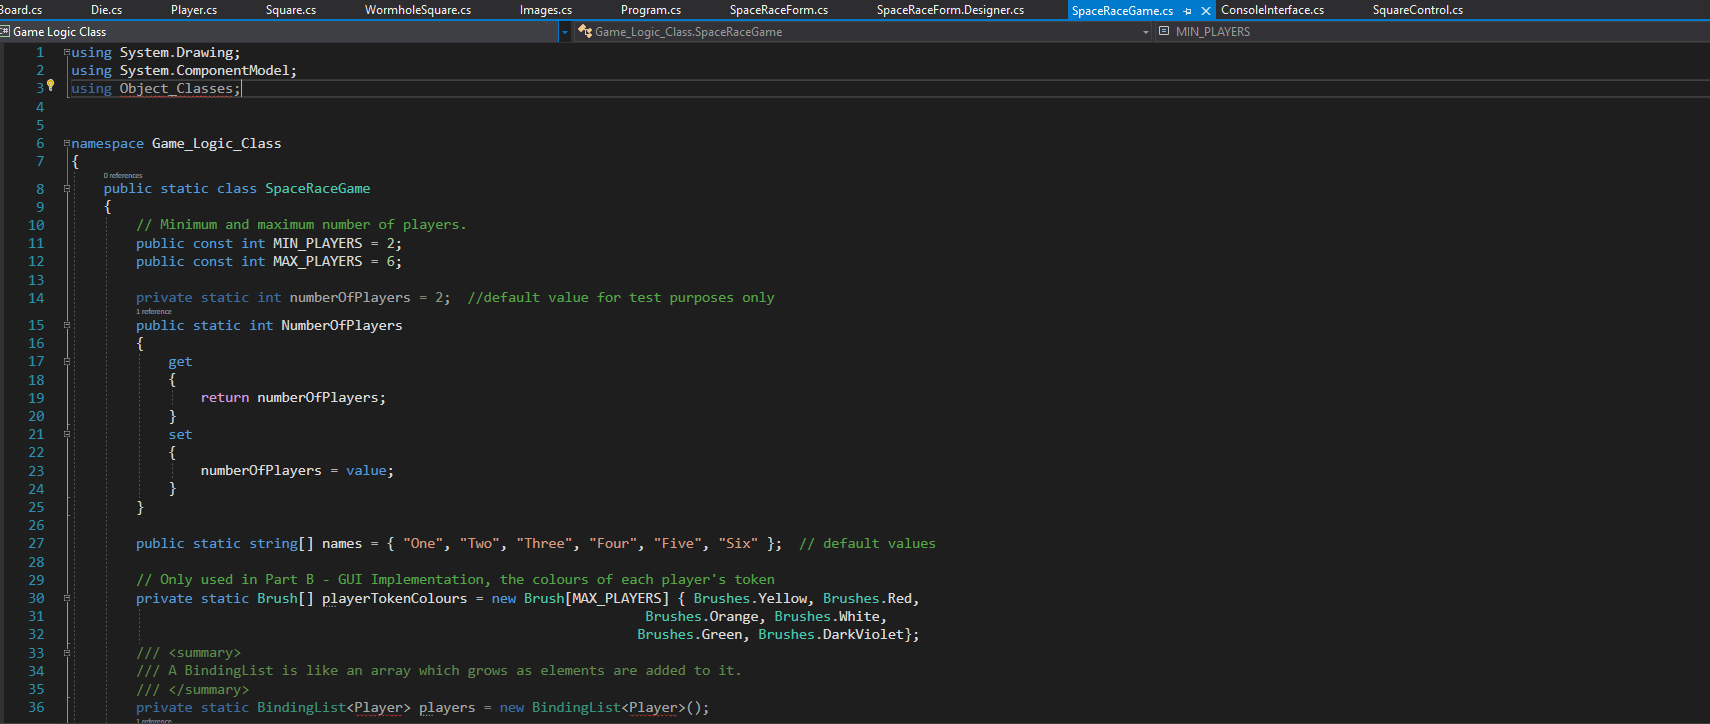Collapse the get accessor block
The height and width of the screenshot is (724, 1710).
[67, 362]
